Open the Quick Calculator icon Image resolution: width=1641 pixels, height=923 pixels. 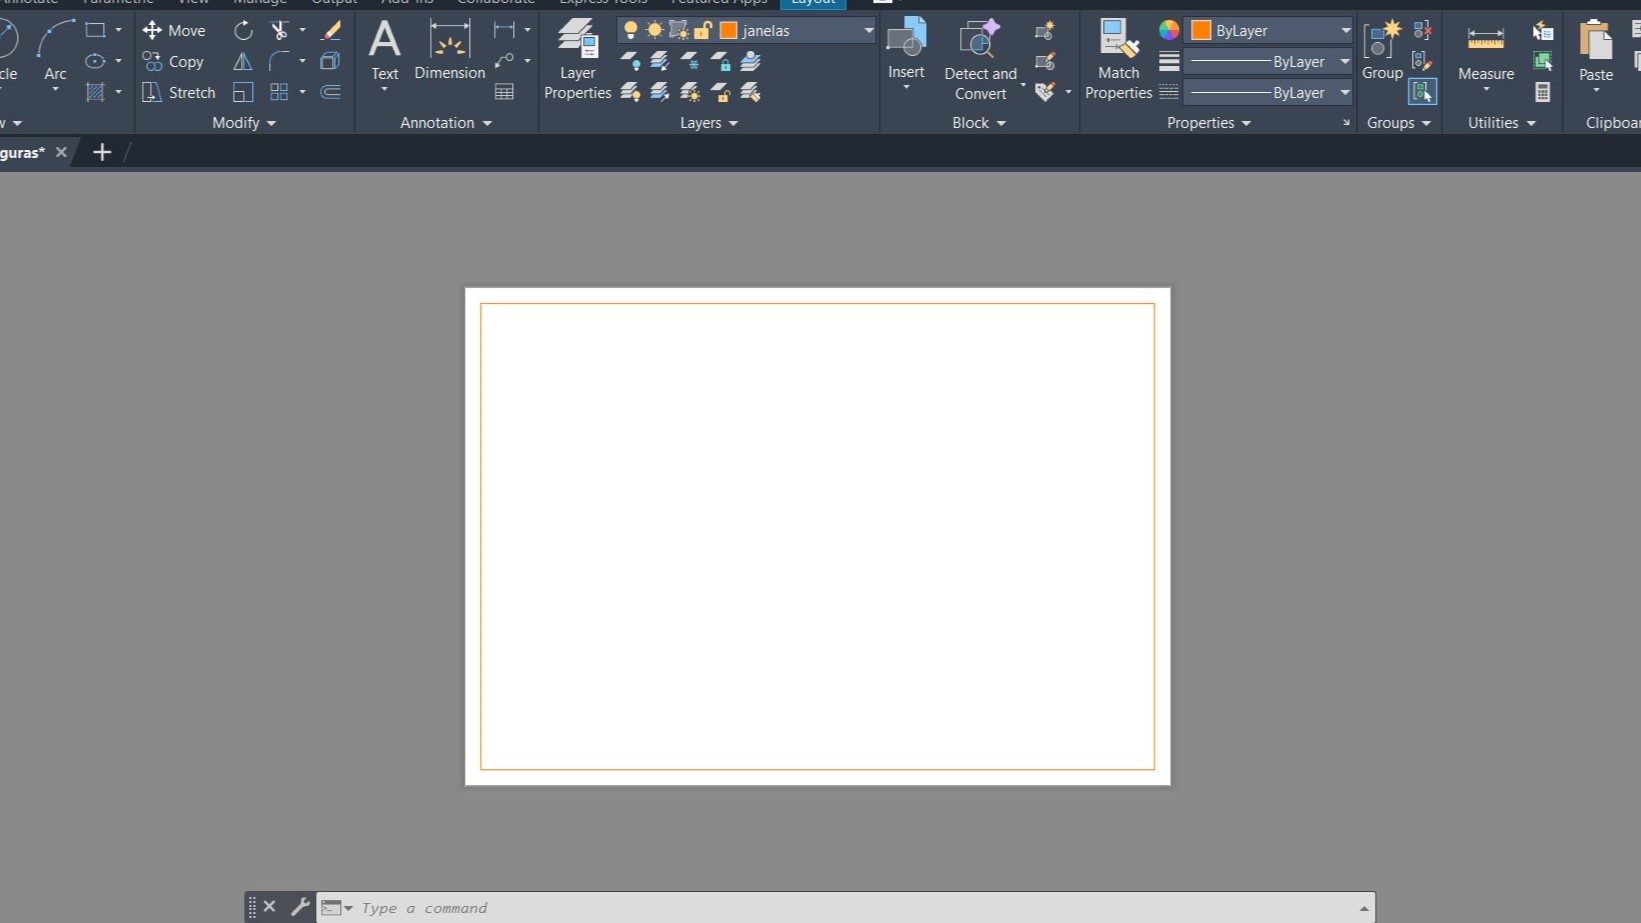coord(1543,92)
